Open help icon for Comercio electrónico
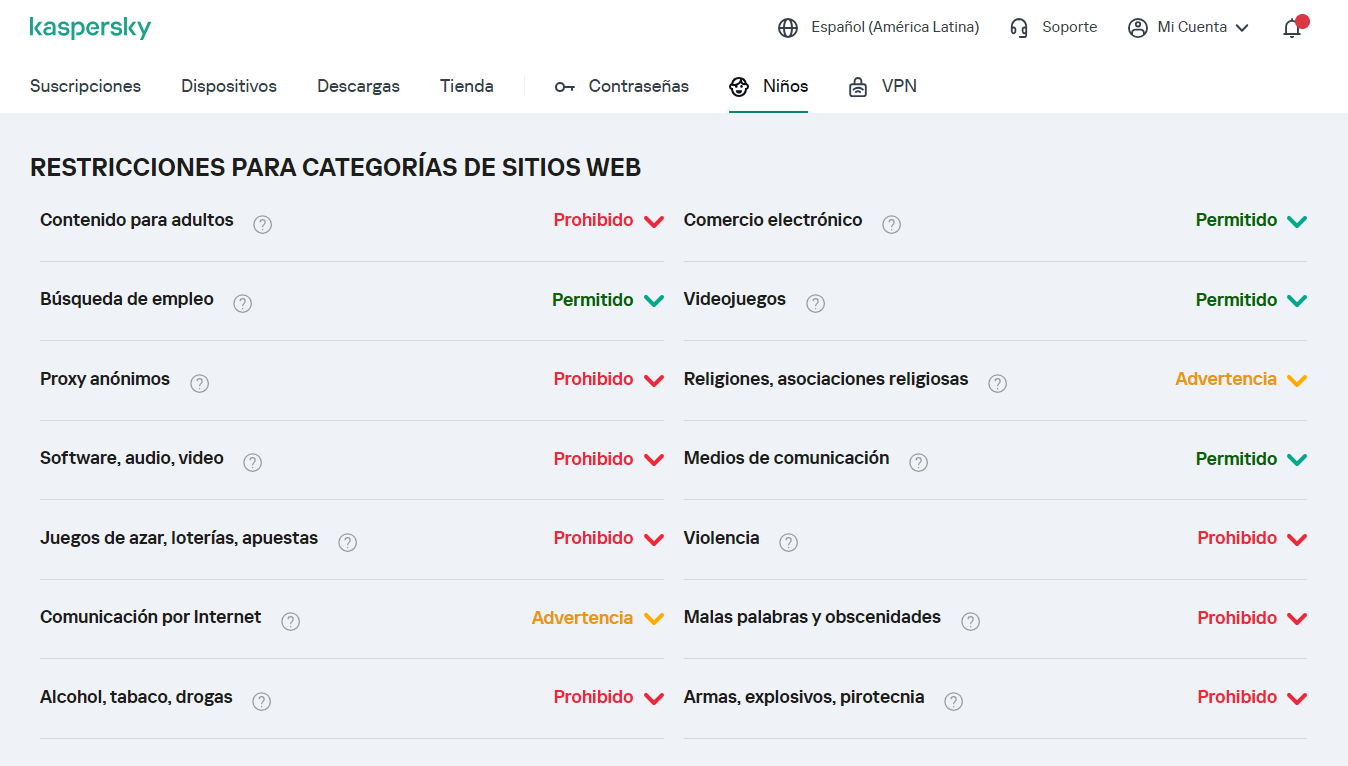Image resolution: width=1348 pixels, height=766 pixels. pyautogui.click(x=891, y=224)
